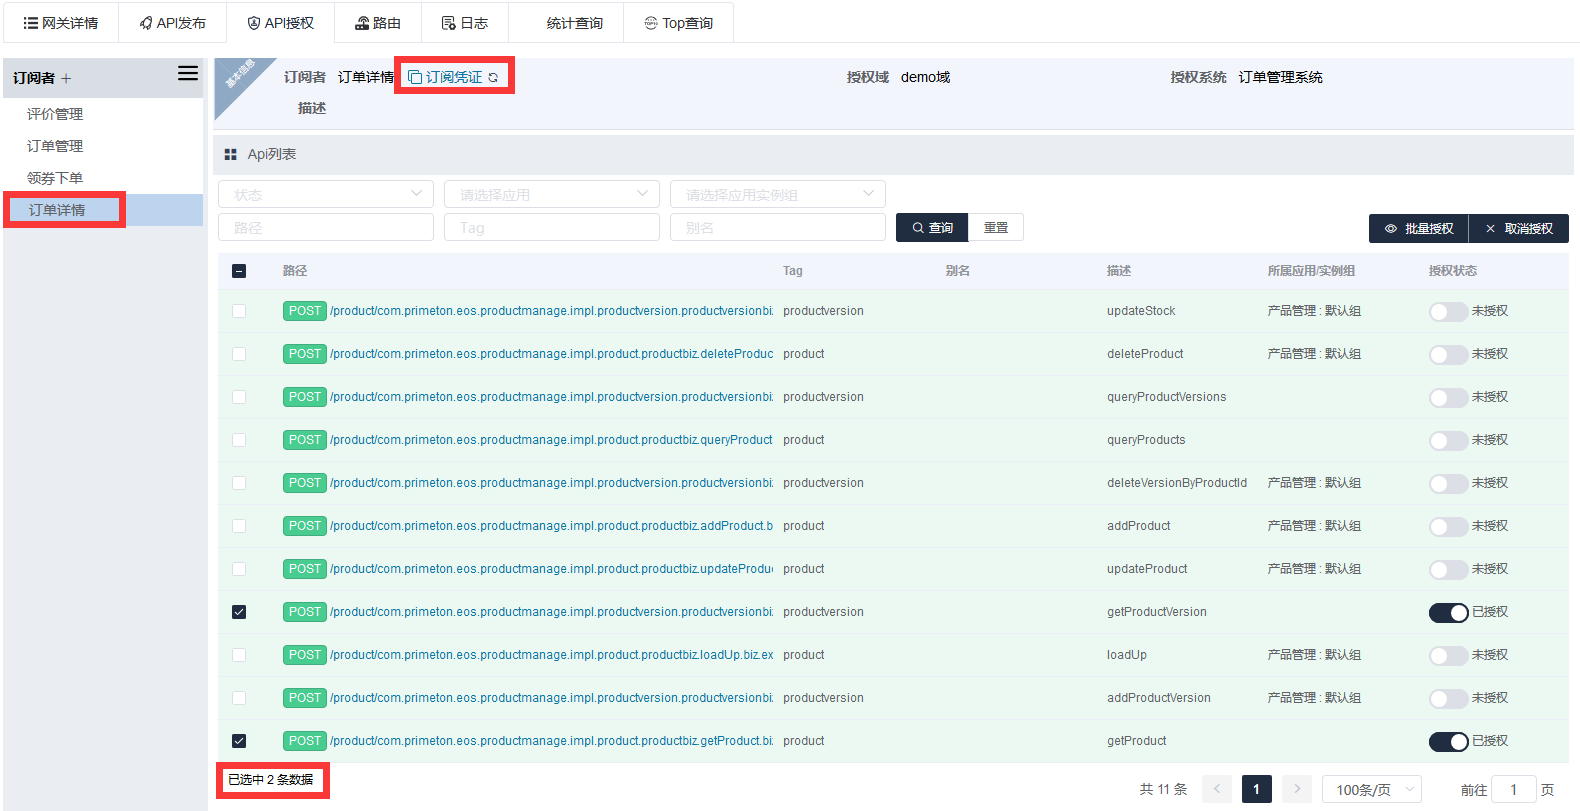Check the checkbox for the deleteProduct row
Viewport: 1580px width, 811px height.
[239, 354]
